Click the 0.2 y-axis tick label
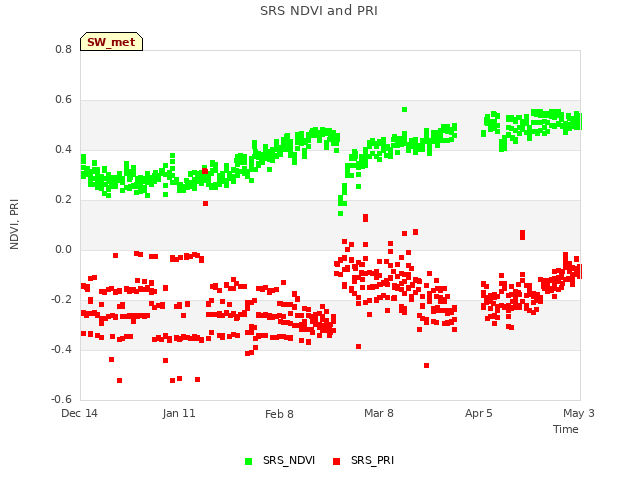The width and height of the screenshot is (640, 480). pyautogui.click(x=63, y=200)
